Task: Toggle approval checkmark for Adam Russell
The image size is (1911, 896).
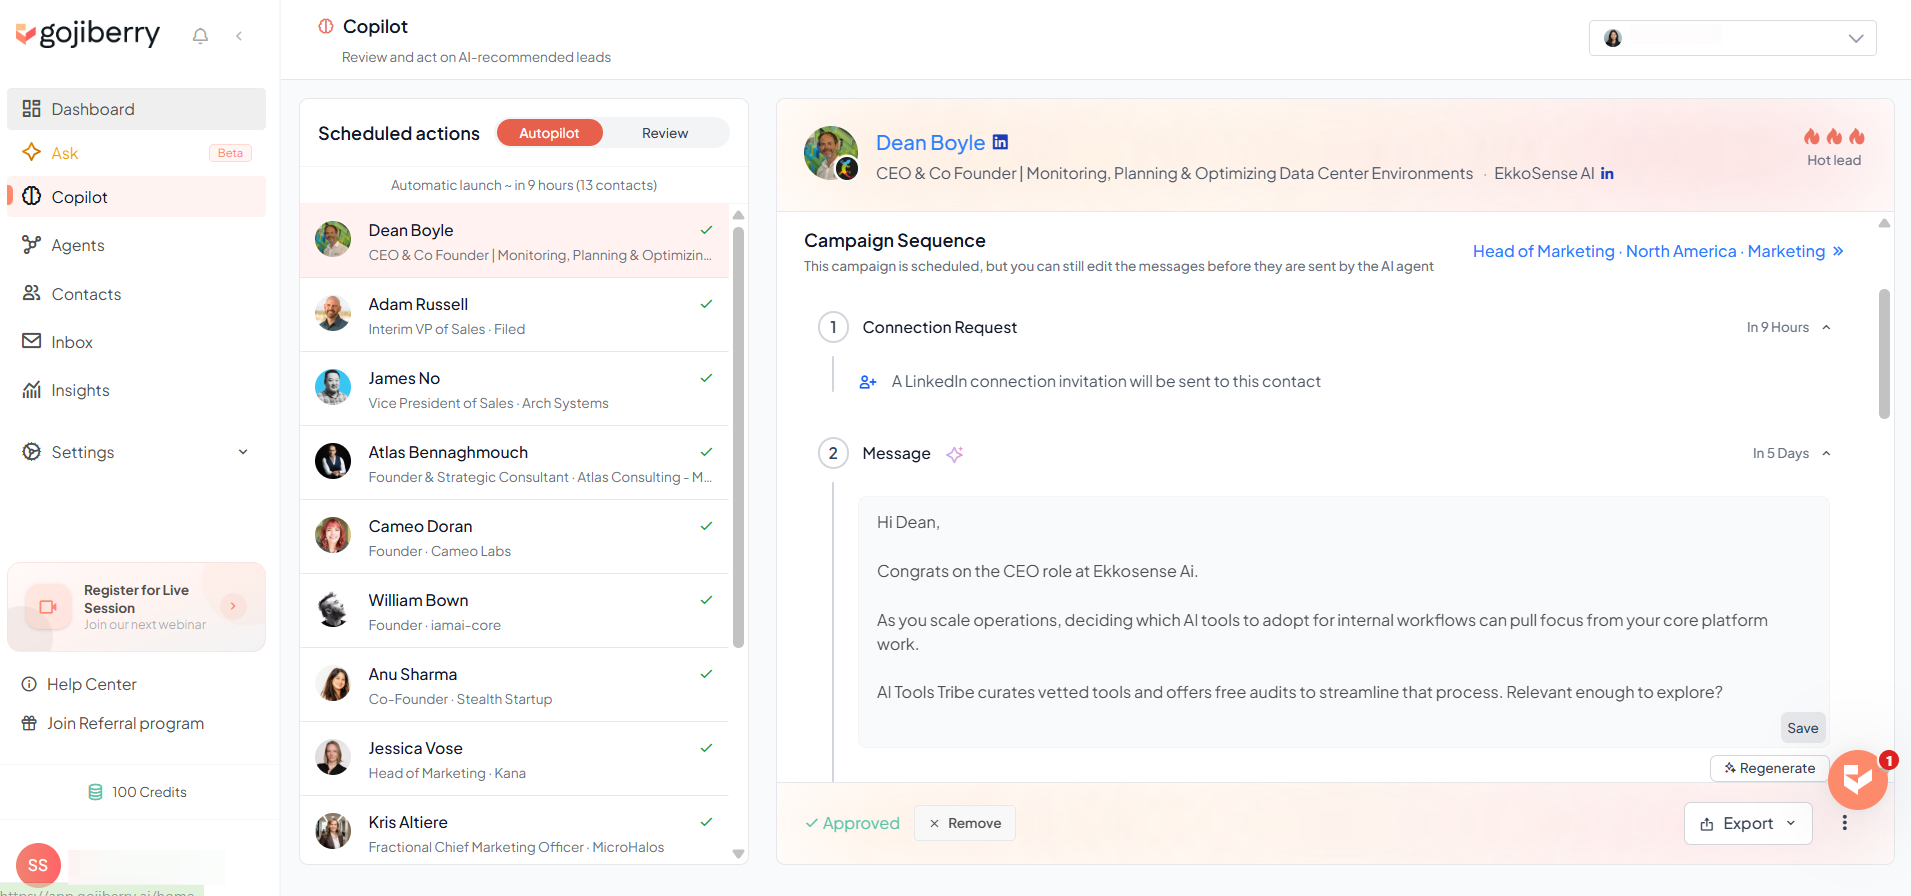Action: tap(706, 304)
